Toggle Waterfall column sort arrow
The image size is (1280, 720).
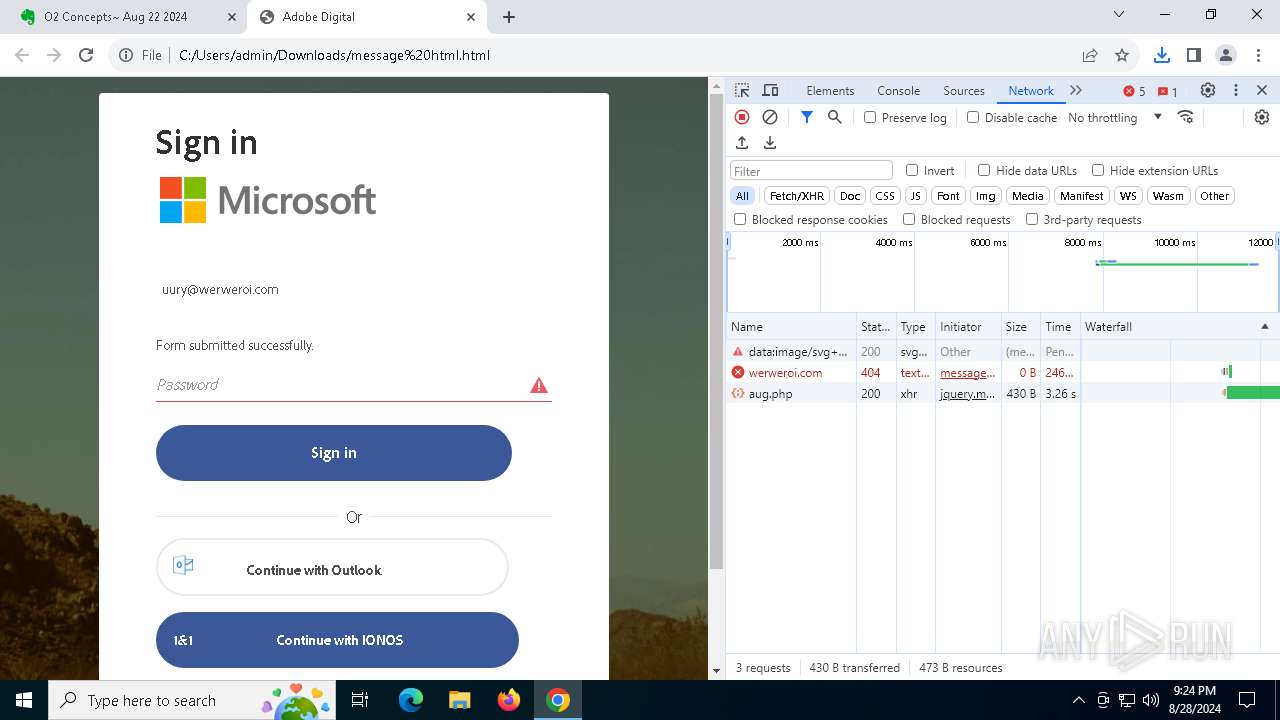[1264, 327]
